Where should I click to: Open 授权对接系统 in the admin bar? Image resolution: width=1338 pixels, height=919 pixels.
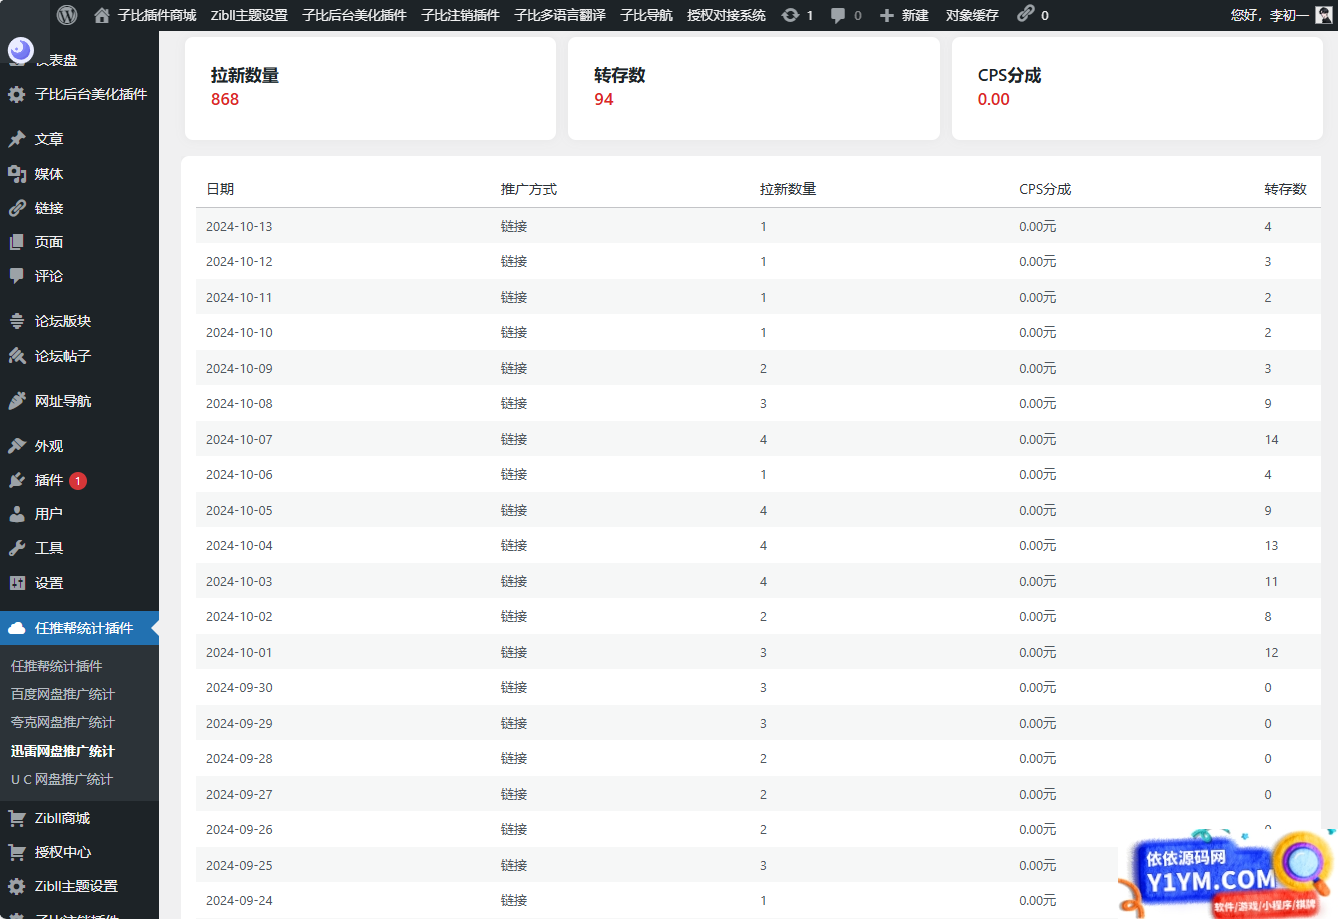click(726, 15)
